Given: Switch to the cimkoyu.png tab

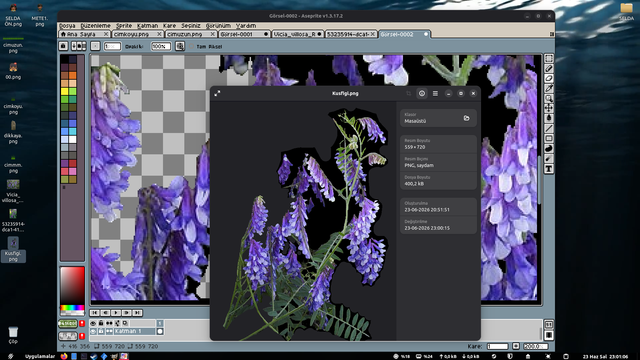Looking at the screenshot, I should click(131, 34).
